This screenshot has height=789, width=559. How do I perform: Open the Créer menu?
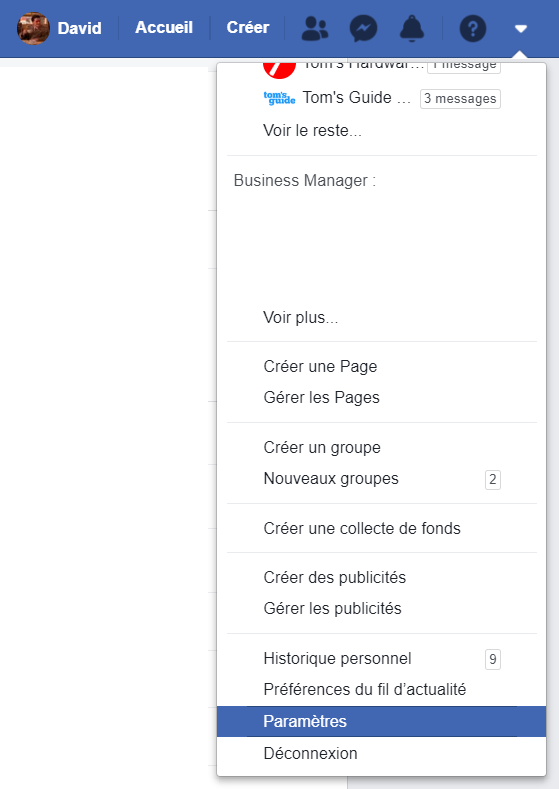248,27
